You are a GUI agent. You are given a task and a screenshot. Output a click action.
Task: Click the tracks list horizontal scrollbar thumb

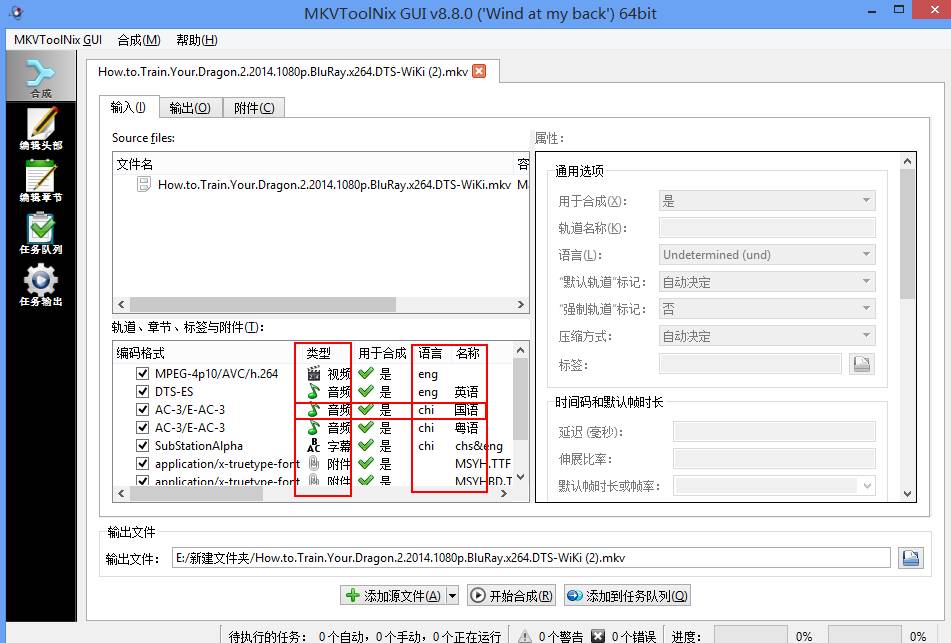(196, 493)
